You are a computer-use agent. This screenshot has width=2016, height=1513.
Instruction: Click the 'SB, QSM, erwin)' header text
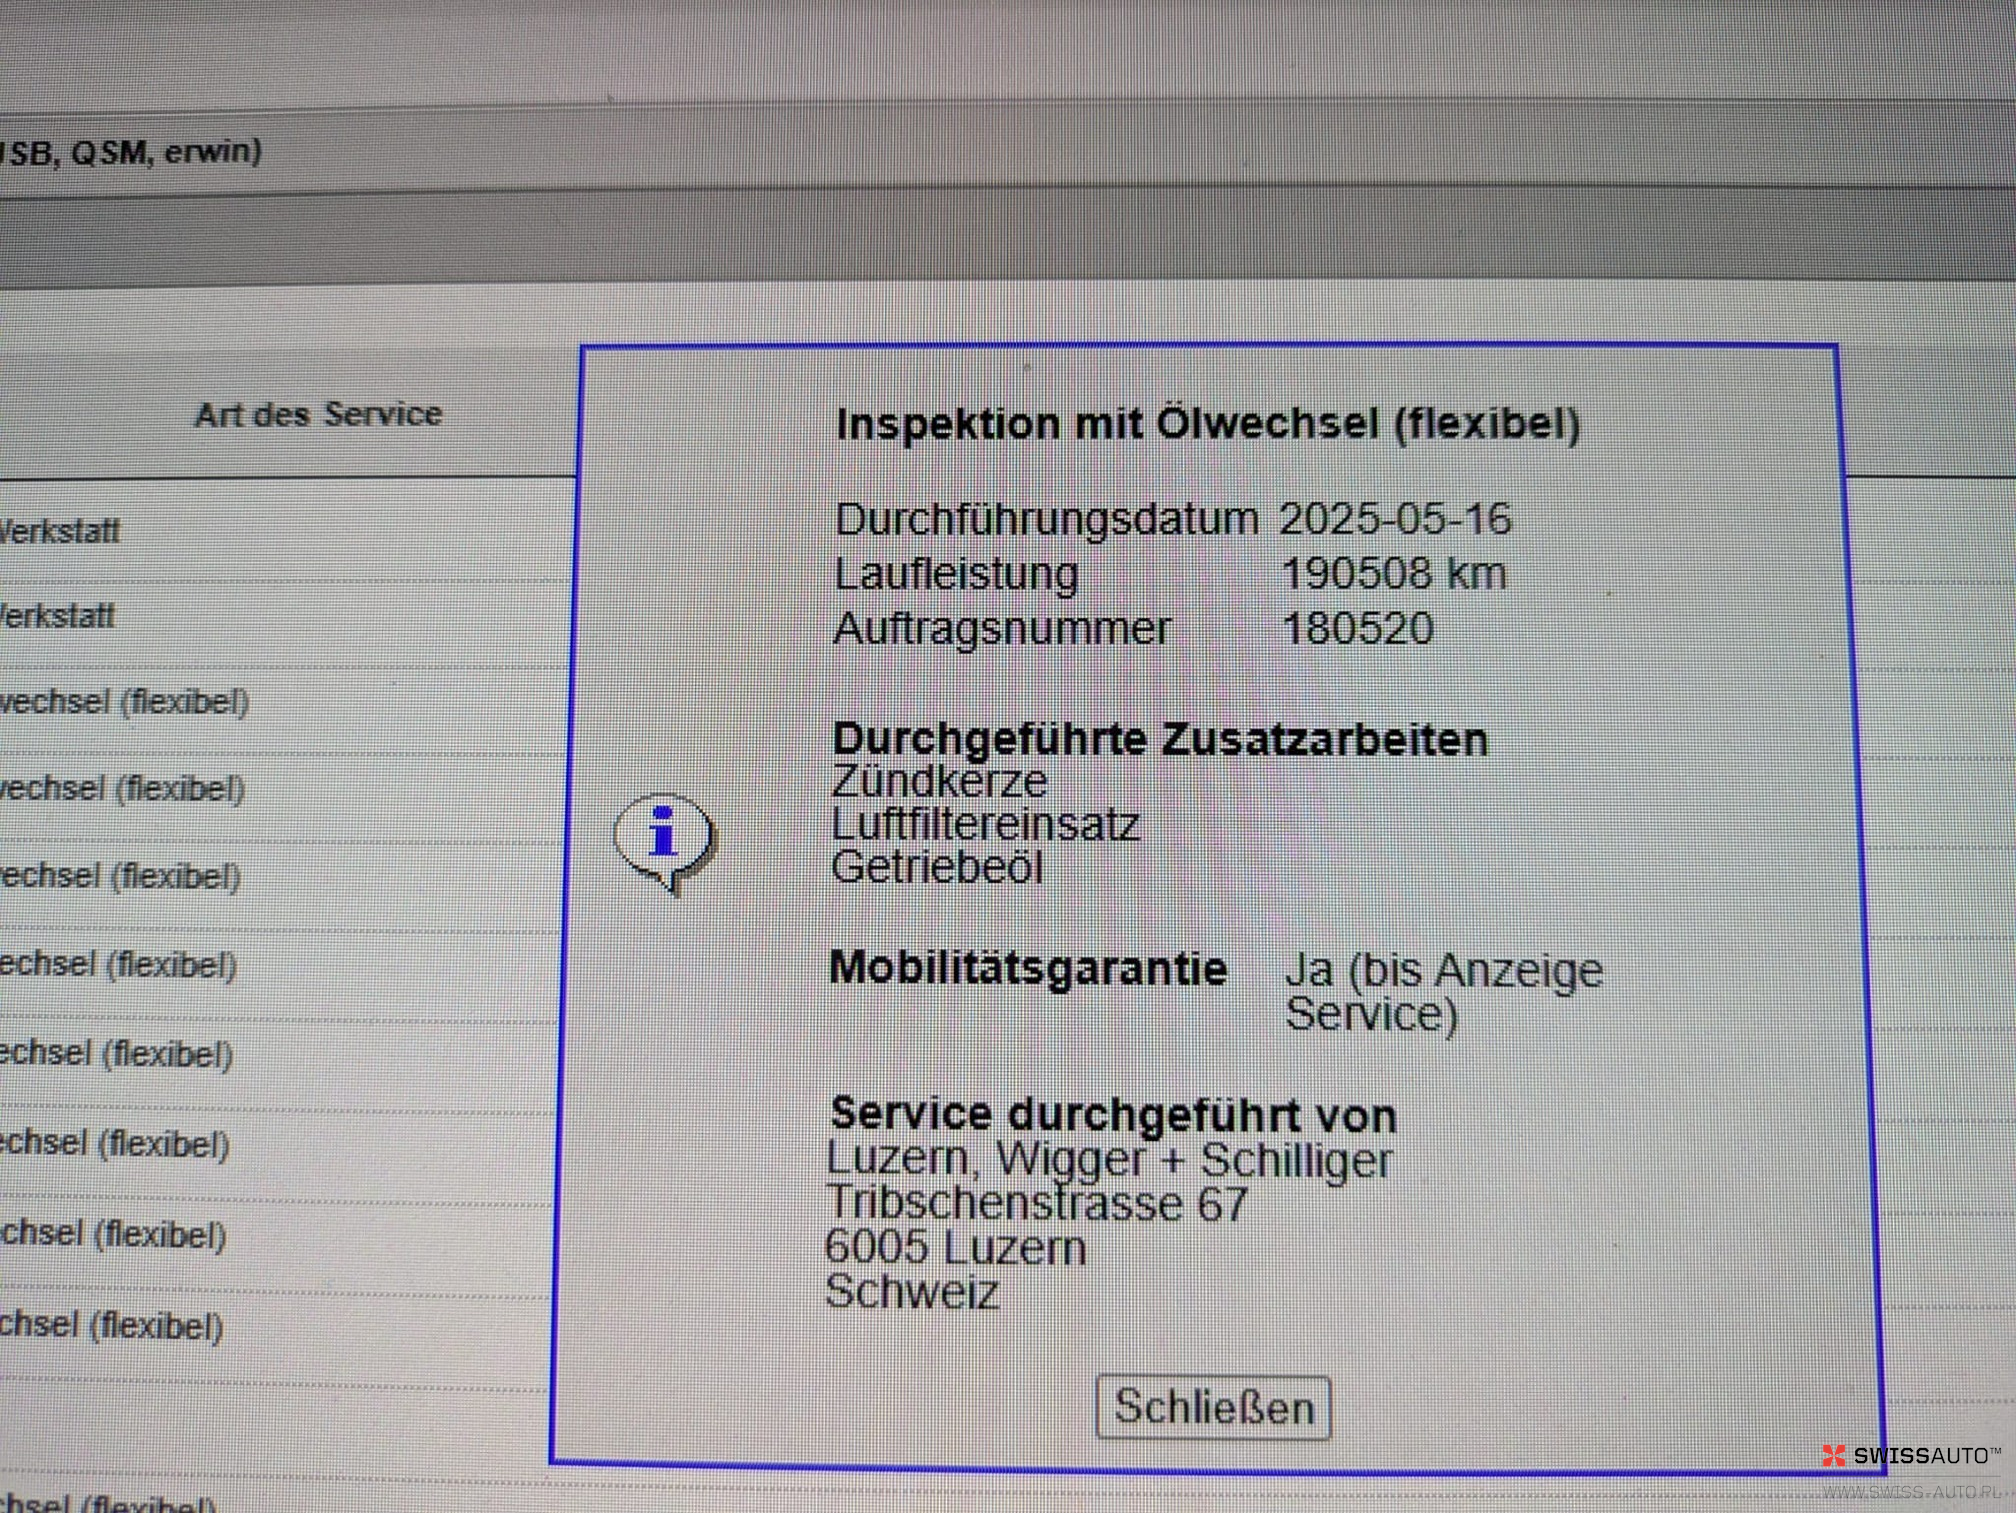(x=132, y=152)
